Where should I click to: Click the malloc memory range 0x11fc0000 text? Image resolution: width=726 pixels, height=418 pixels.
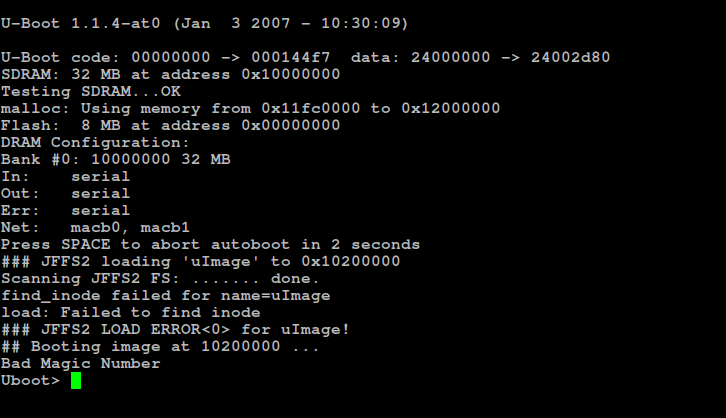311,108
